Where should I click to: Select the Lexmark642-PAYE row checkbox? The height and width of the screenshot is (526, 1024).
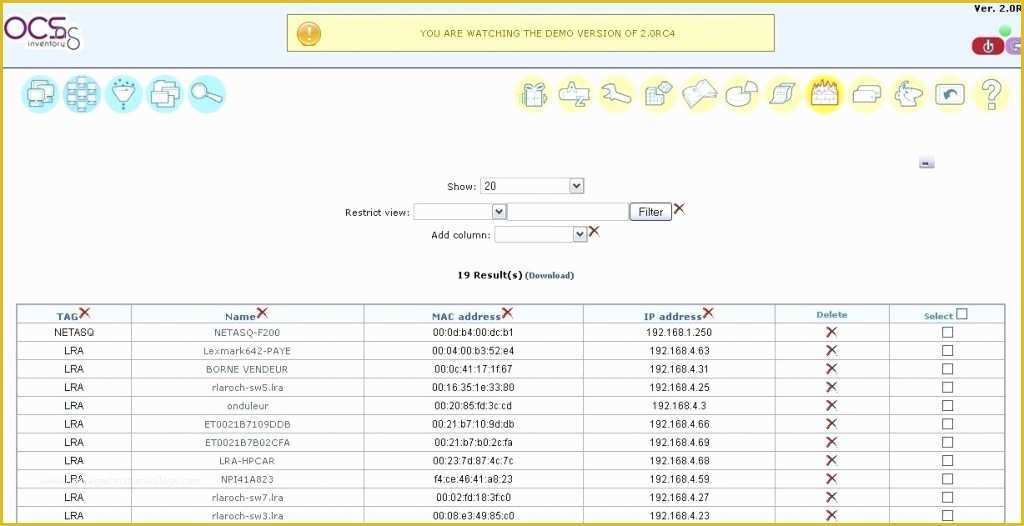click(x=948, y=350)
